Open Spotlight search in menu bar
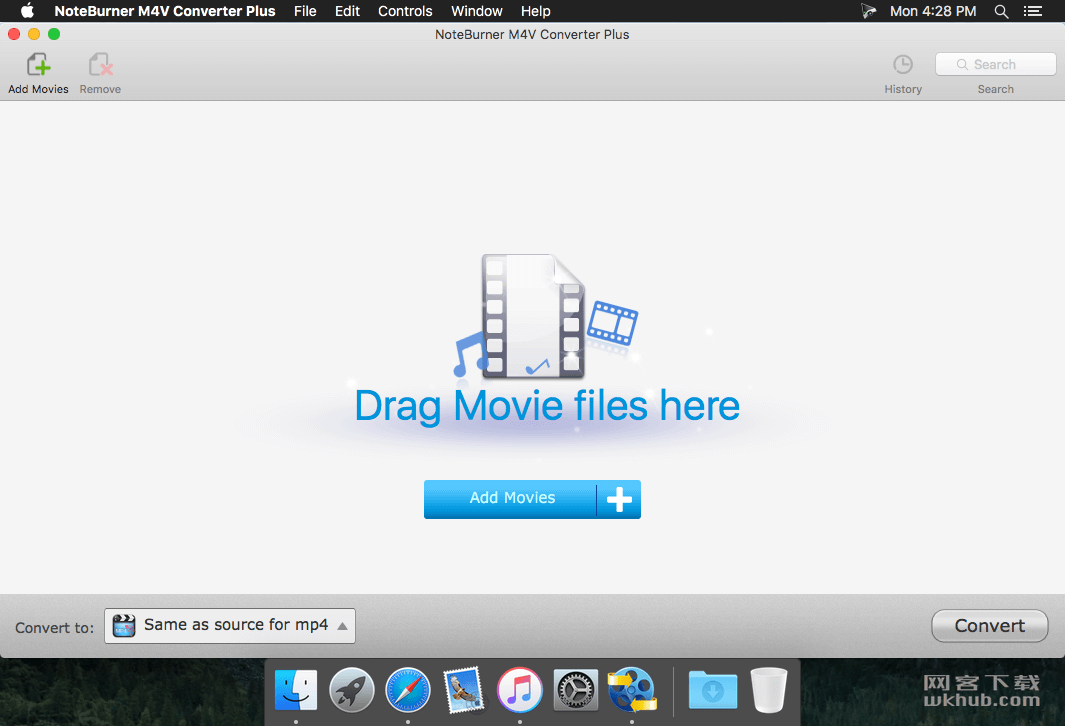Viewport: 1065px width, 726px height. point(1001,11)
